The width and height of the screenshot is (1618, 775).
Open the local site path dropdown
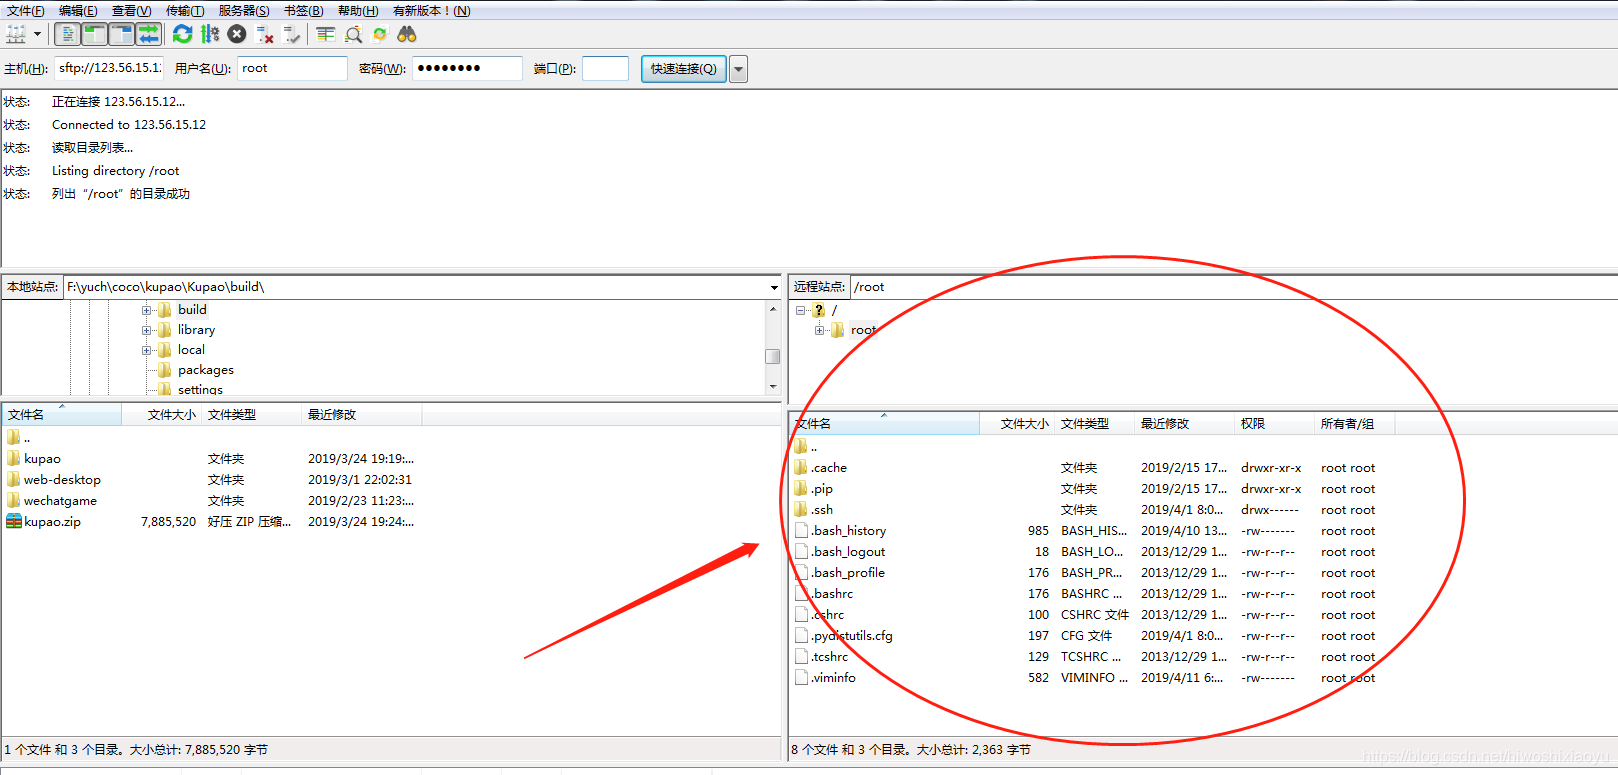tap(774, 287)
